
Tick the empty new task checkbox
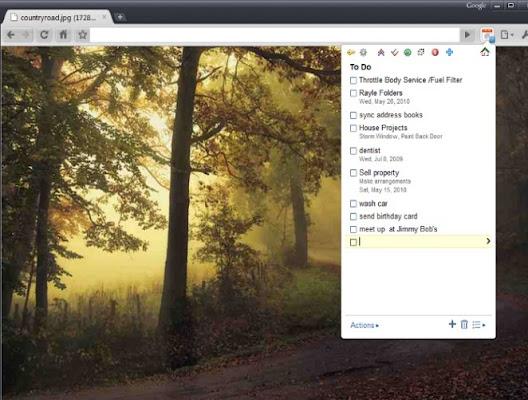(353, 242)
